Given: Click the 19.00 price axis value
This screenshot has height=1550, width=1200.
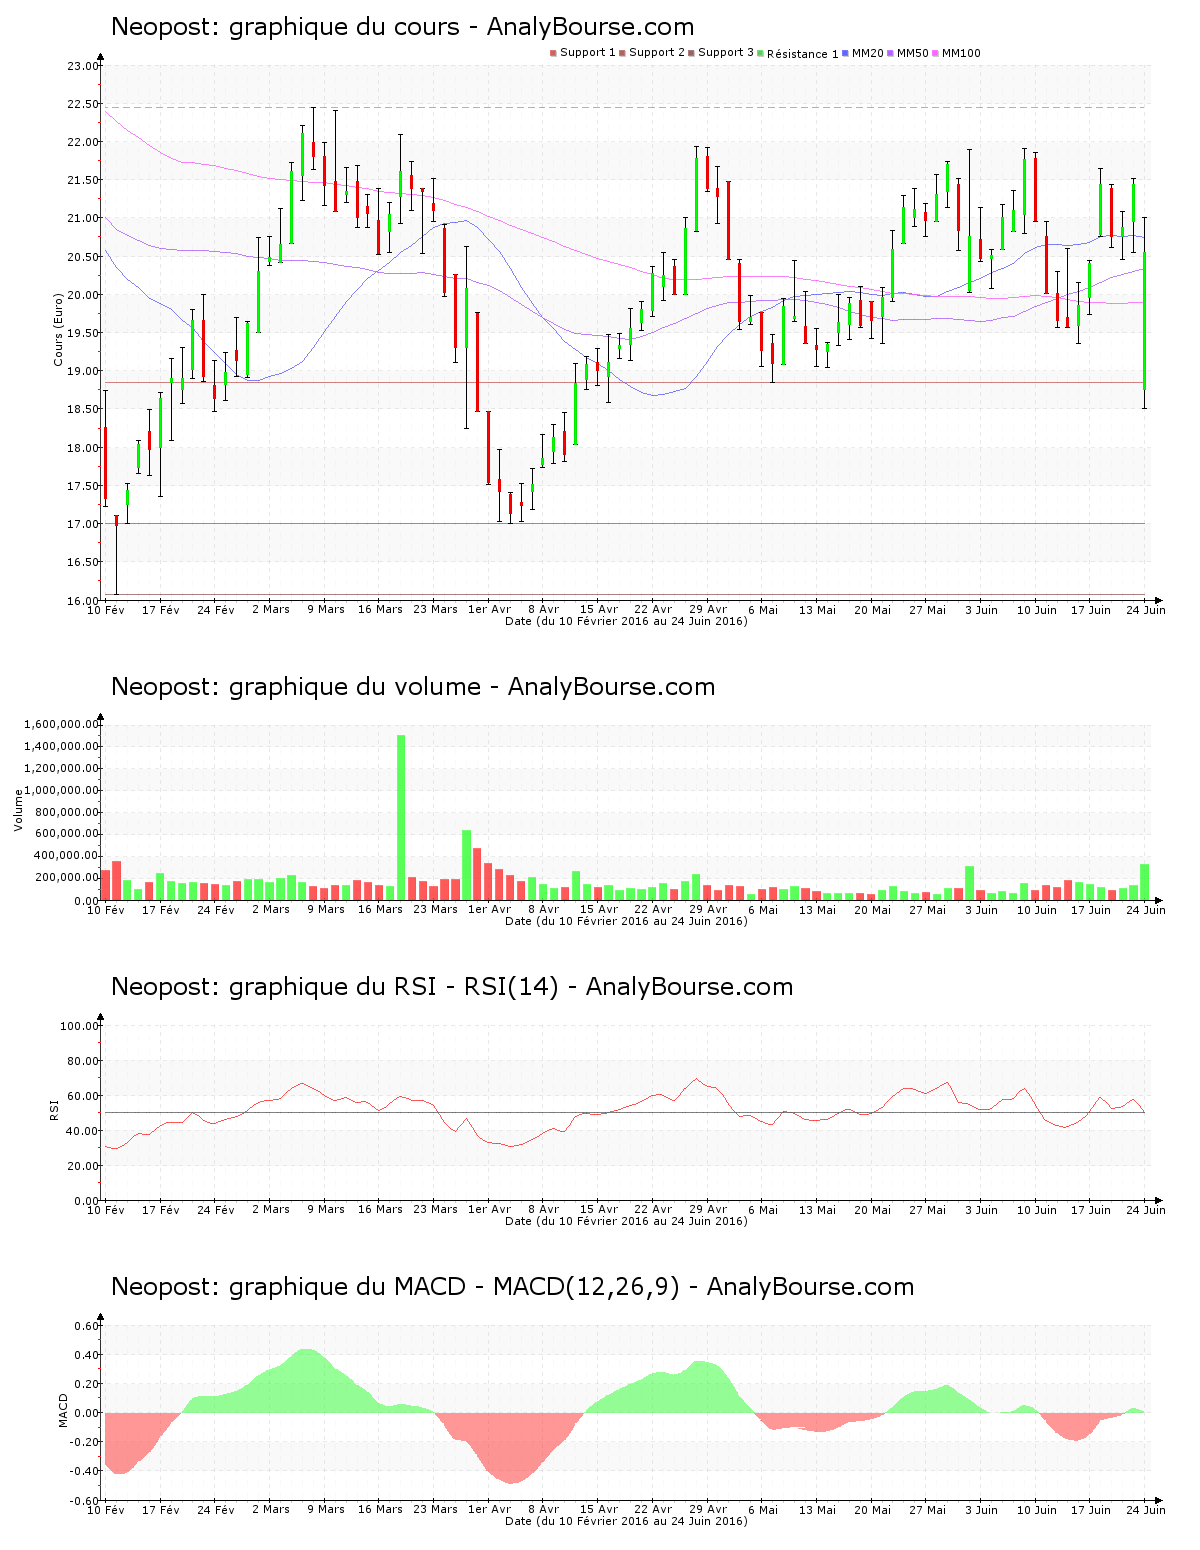Looking at the screenshot, I should (x=83, y=372).
